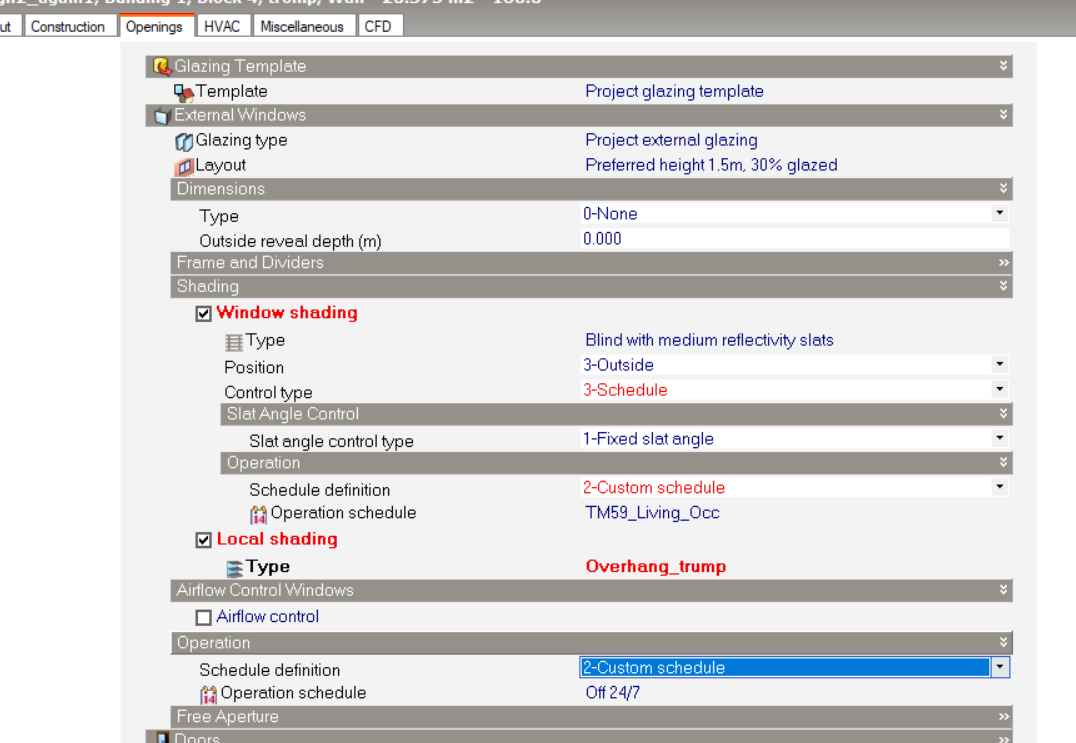
Task: Collapse the Slat Angle Control section
Action: click(1003, 414)
